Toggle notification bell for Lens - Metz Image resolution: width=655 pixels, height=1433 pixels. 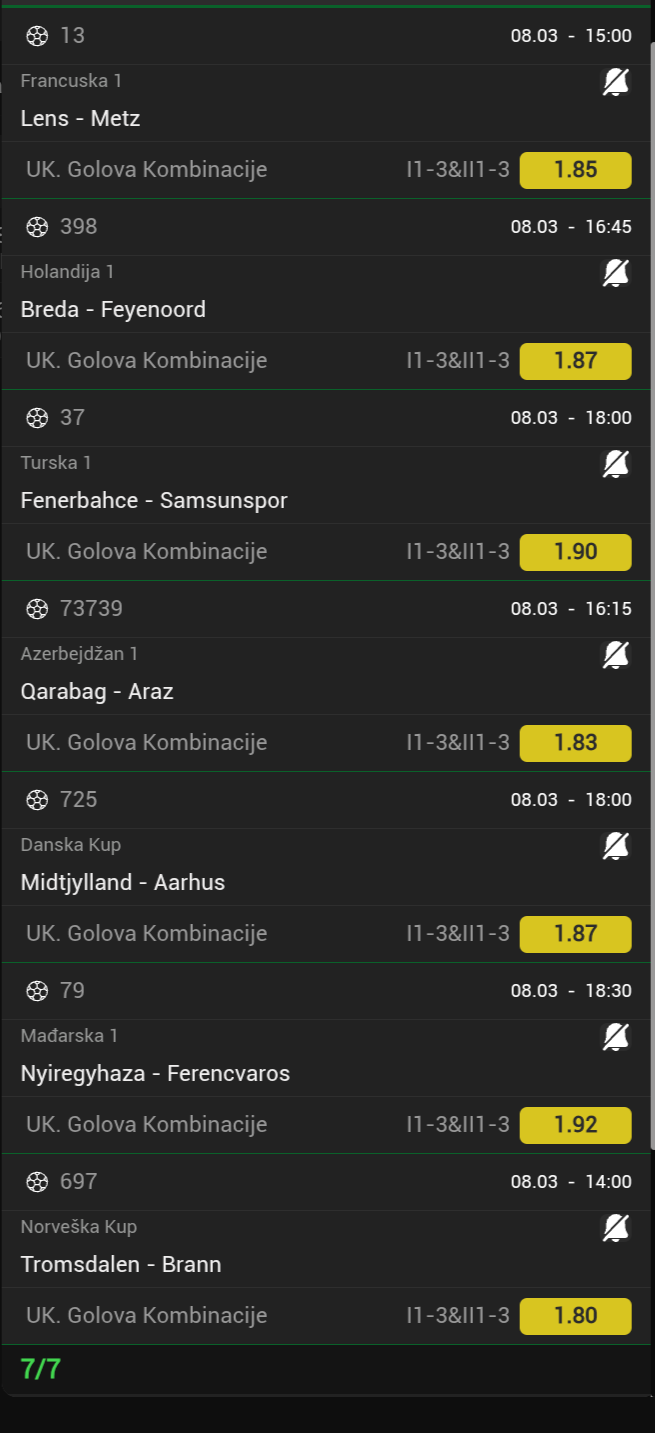pos(616,83)
